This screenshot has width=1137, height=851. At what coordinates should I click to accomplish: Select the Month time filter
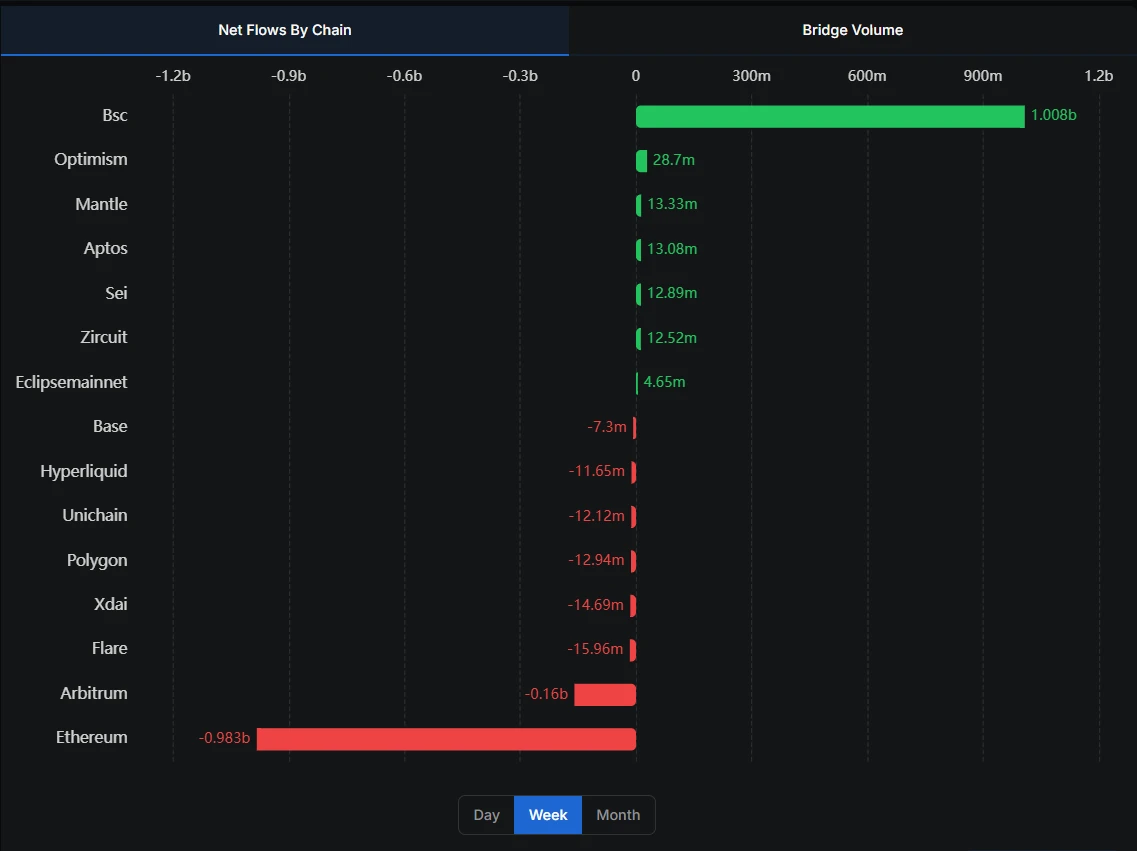pos(617,814)
